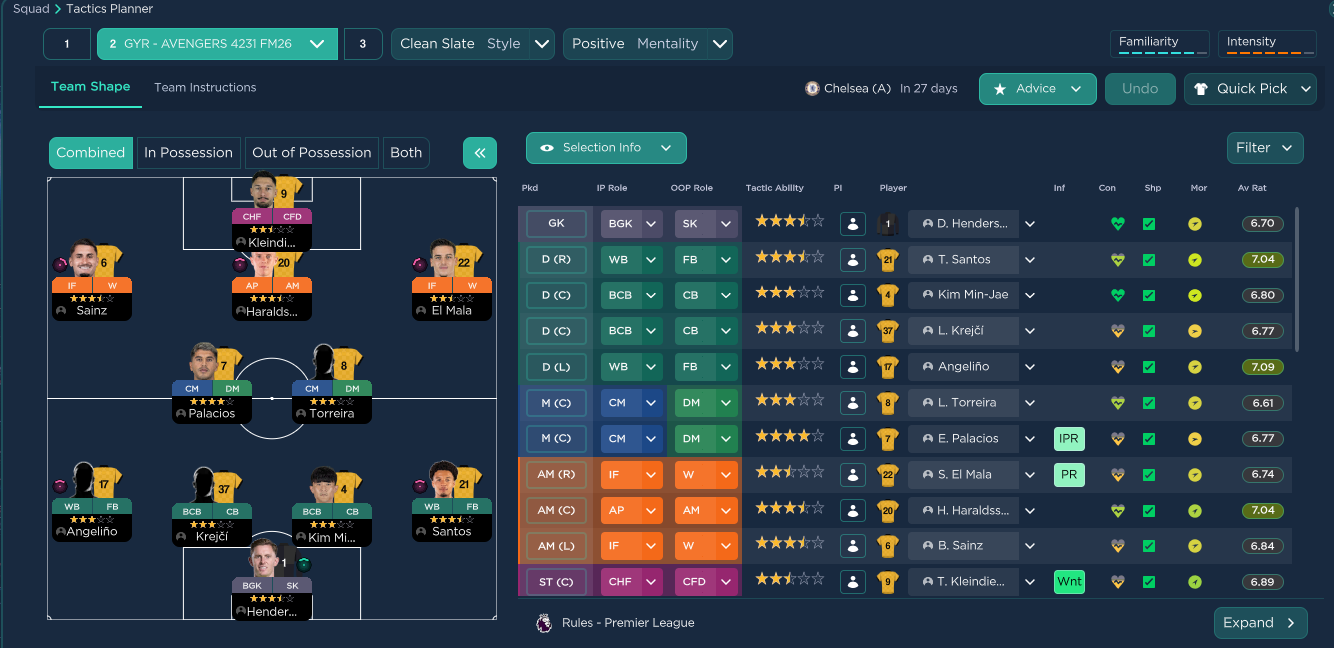1334x648 pixels.
Task: Click the Expand button
Action: tap(1260, 623)
